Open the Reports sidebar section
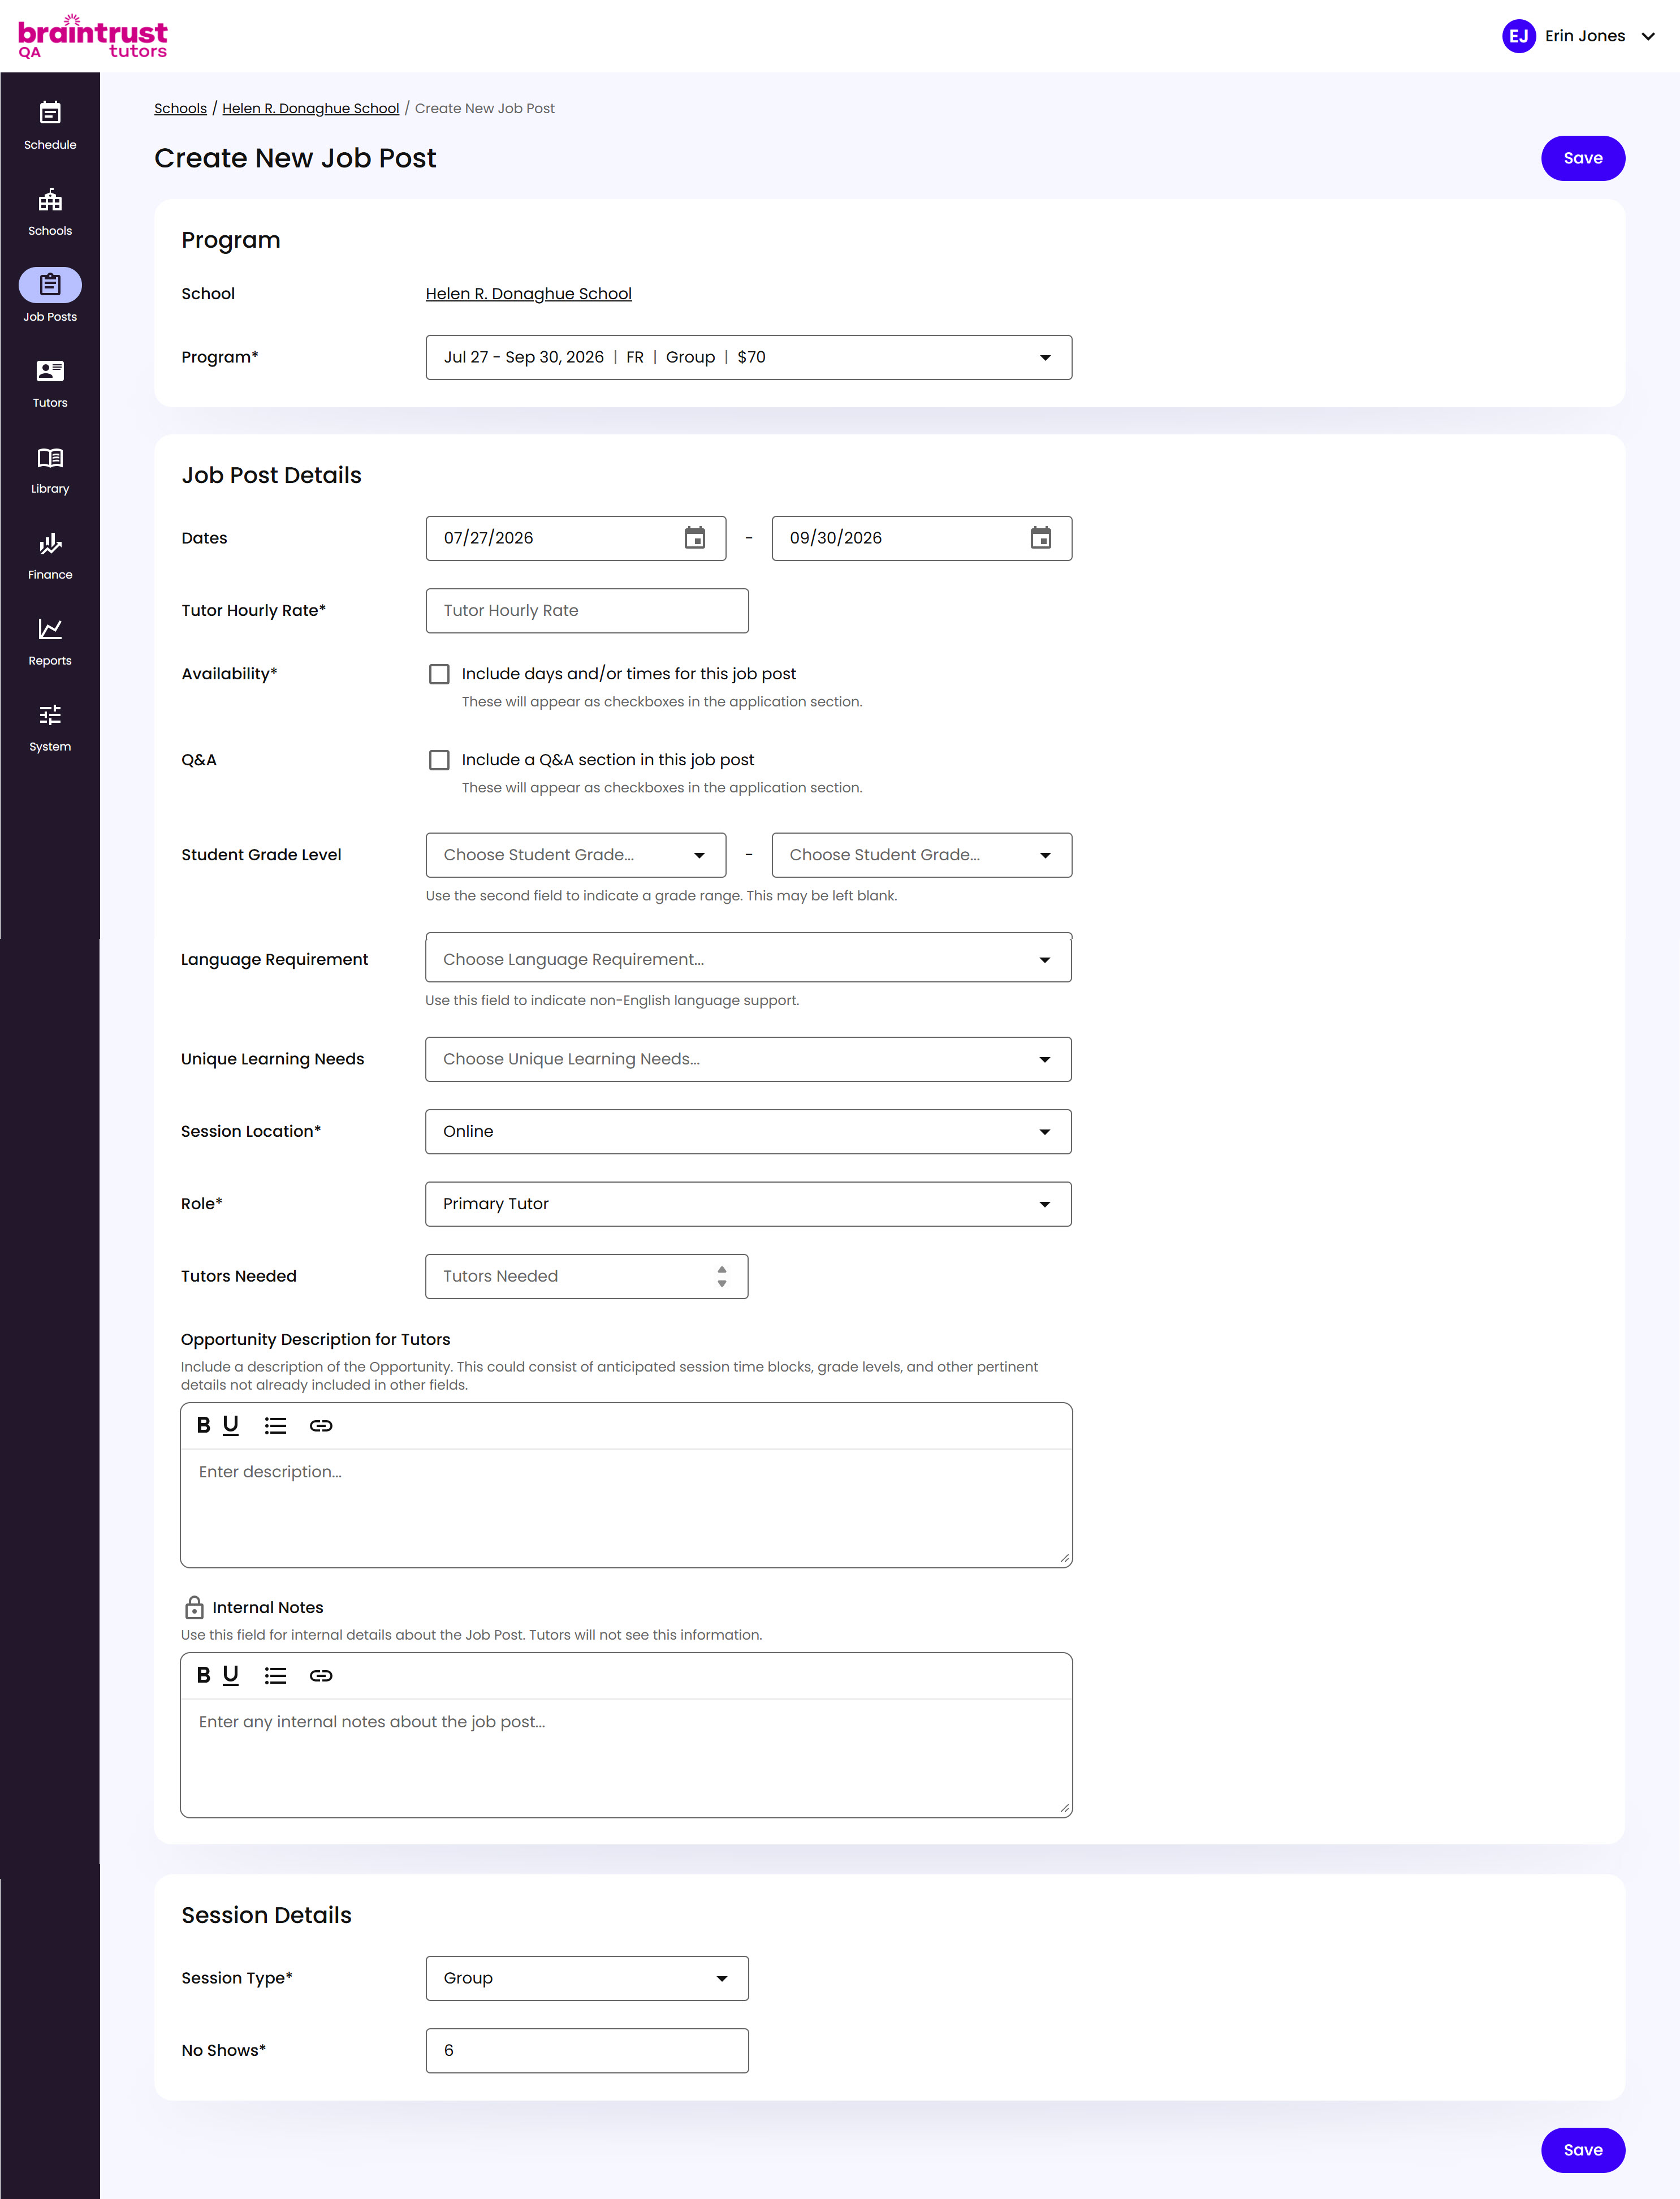 tap(50, 641)
